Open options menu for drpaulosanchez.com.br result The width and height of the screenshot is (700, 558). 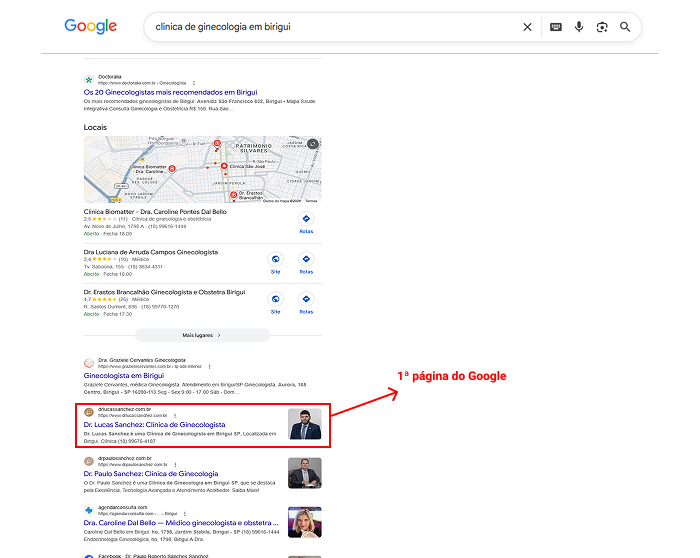[175, 465]
